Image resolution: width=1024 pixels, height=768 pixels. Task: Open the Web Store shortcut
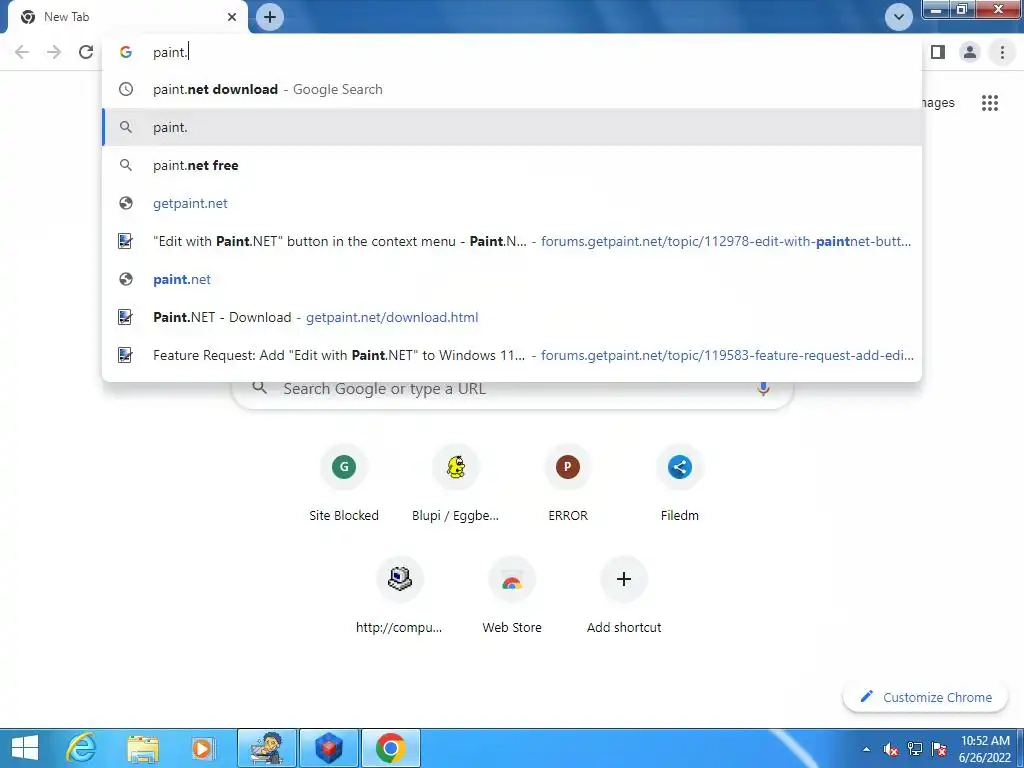(x=512, y=596)
